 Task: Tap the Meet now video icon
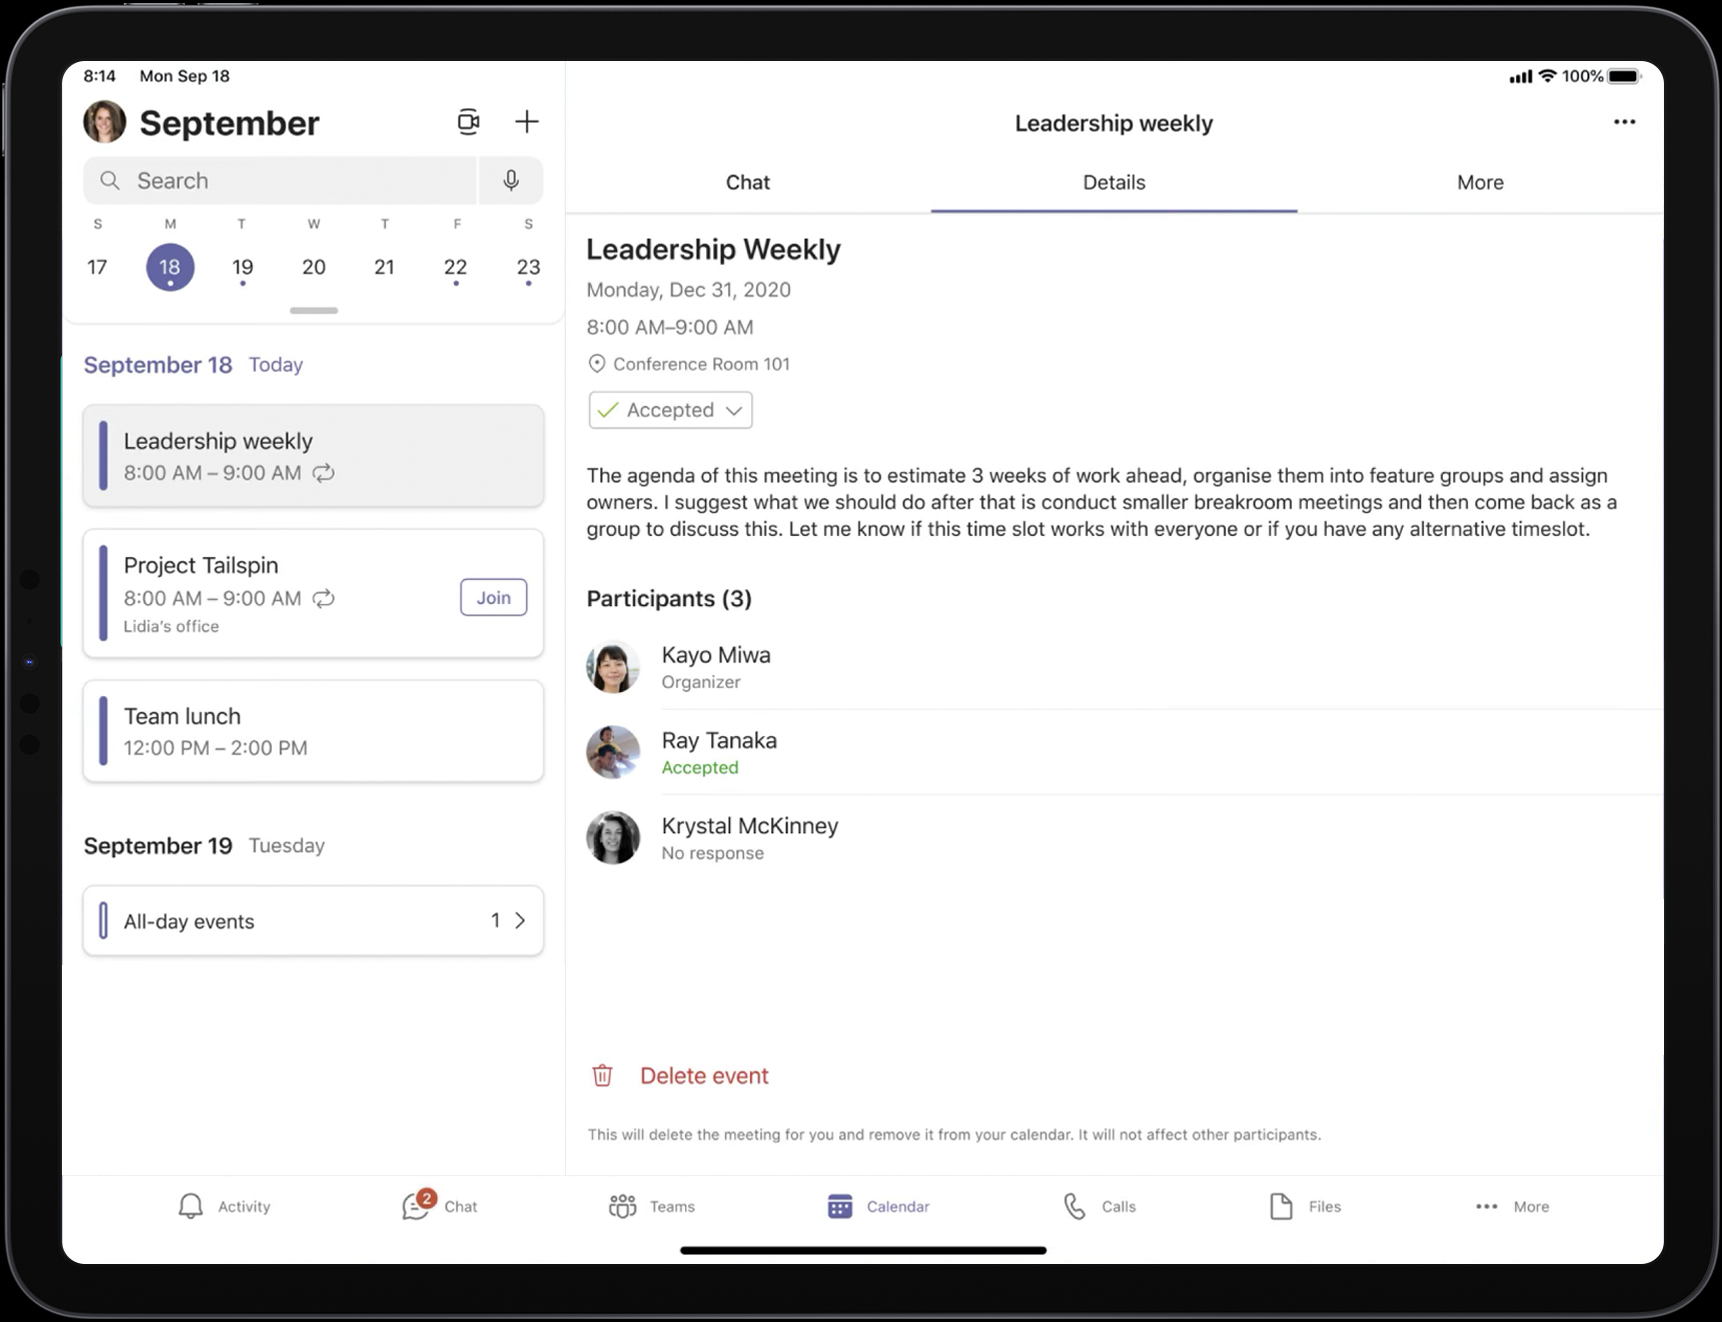click(x=468, y=122)
